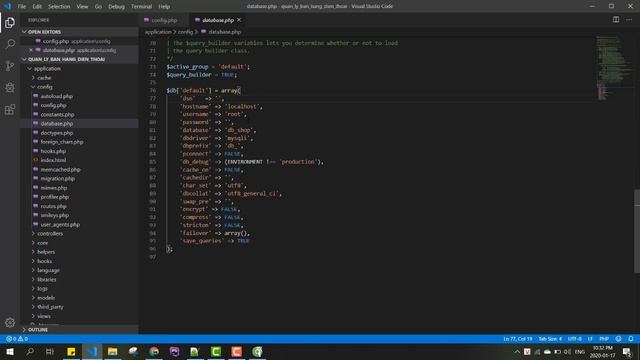Screen dimensions: 640x360
Task: Open Task View on the taskbar
Action: coord(50,351)
